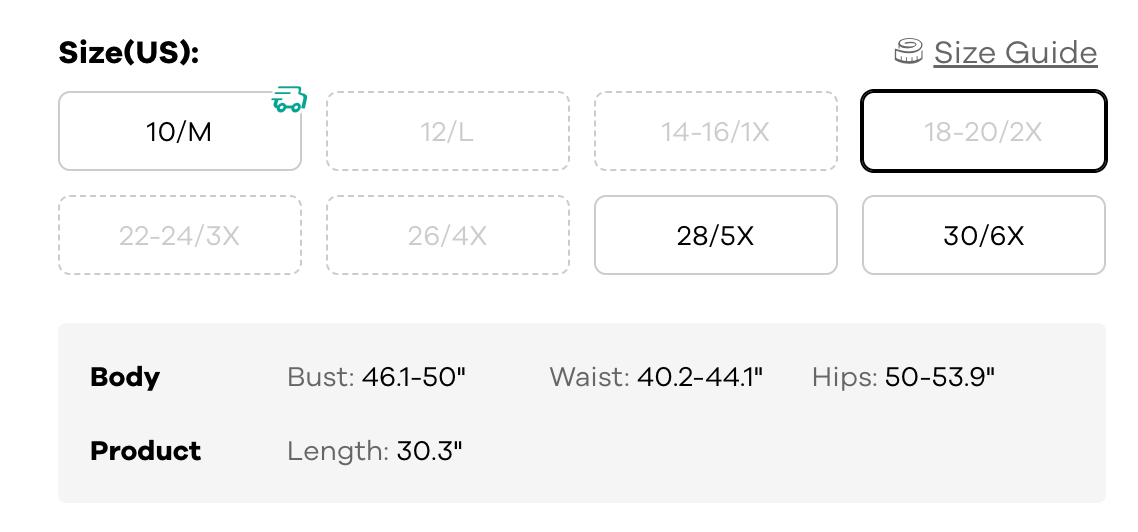Image resolution: width=1138 pixels, height=532 pixels.
Task: Click the Hips measurement 50-53.9"
Action: click(940, 377)
